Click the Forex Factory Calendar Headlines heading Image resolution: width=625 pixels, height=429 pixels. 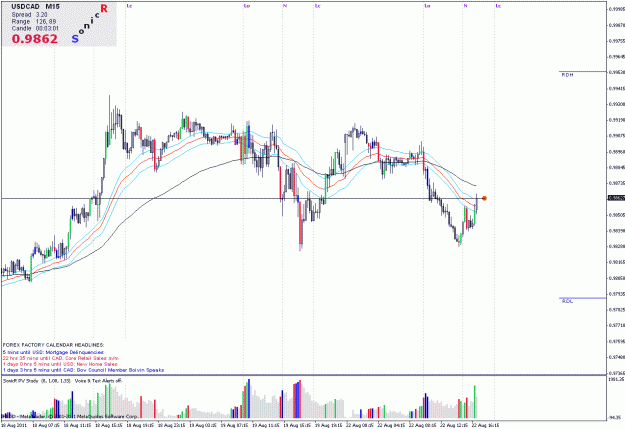coord(53,345)
